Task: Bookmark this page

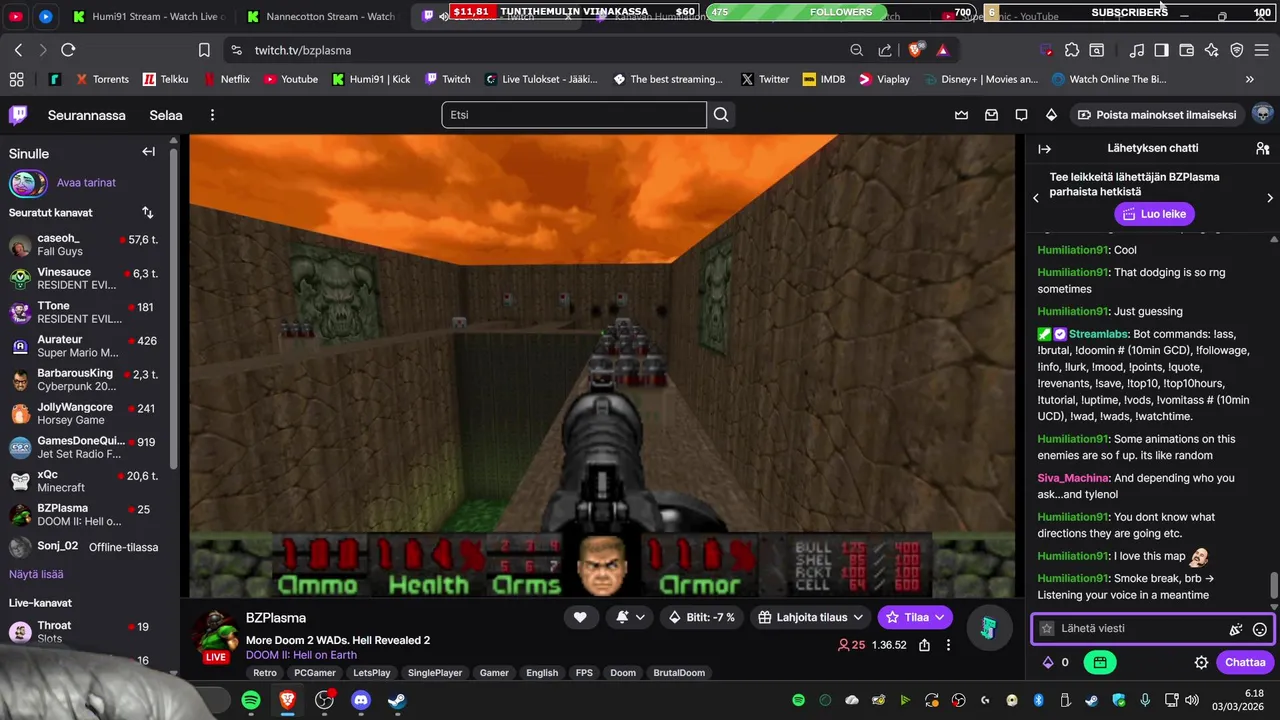Action: coord(204,50)
